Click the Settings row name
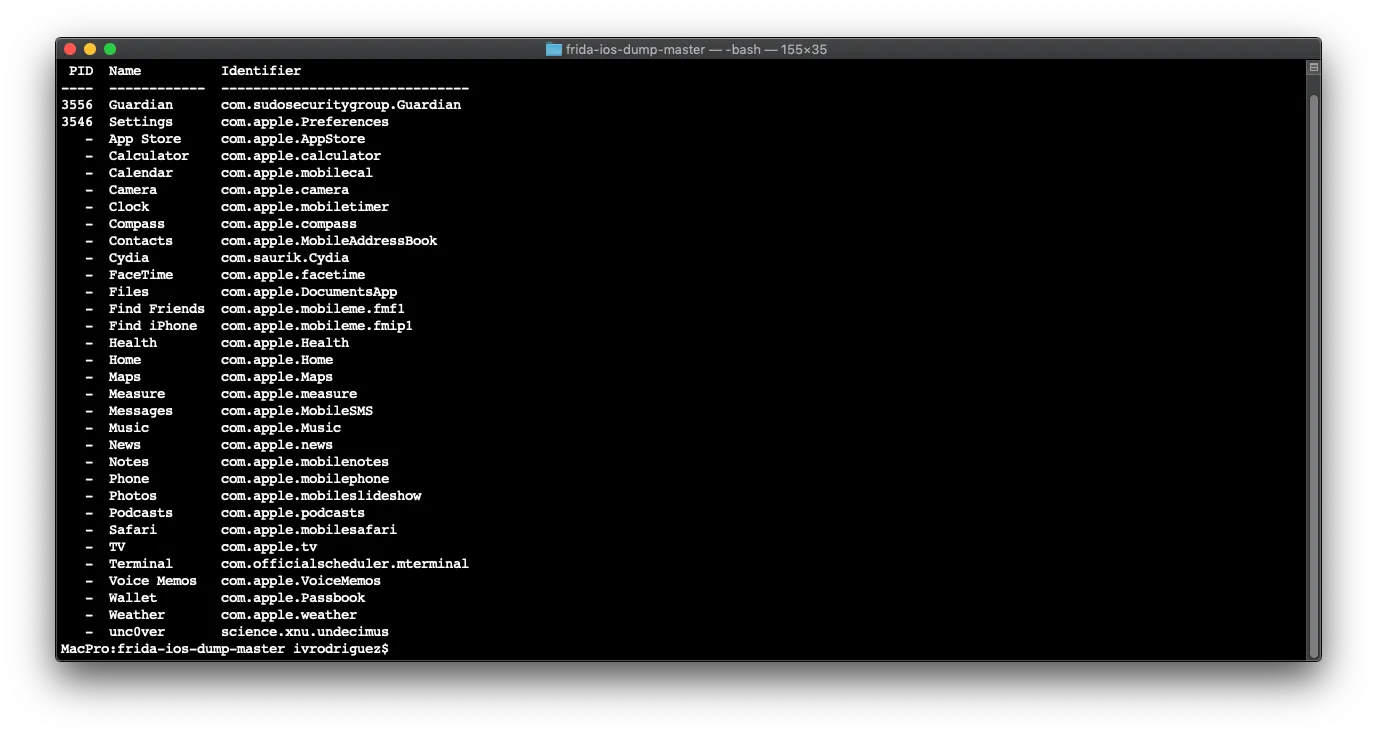 [141, 122]
